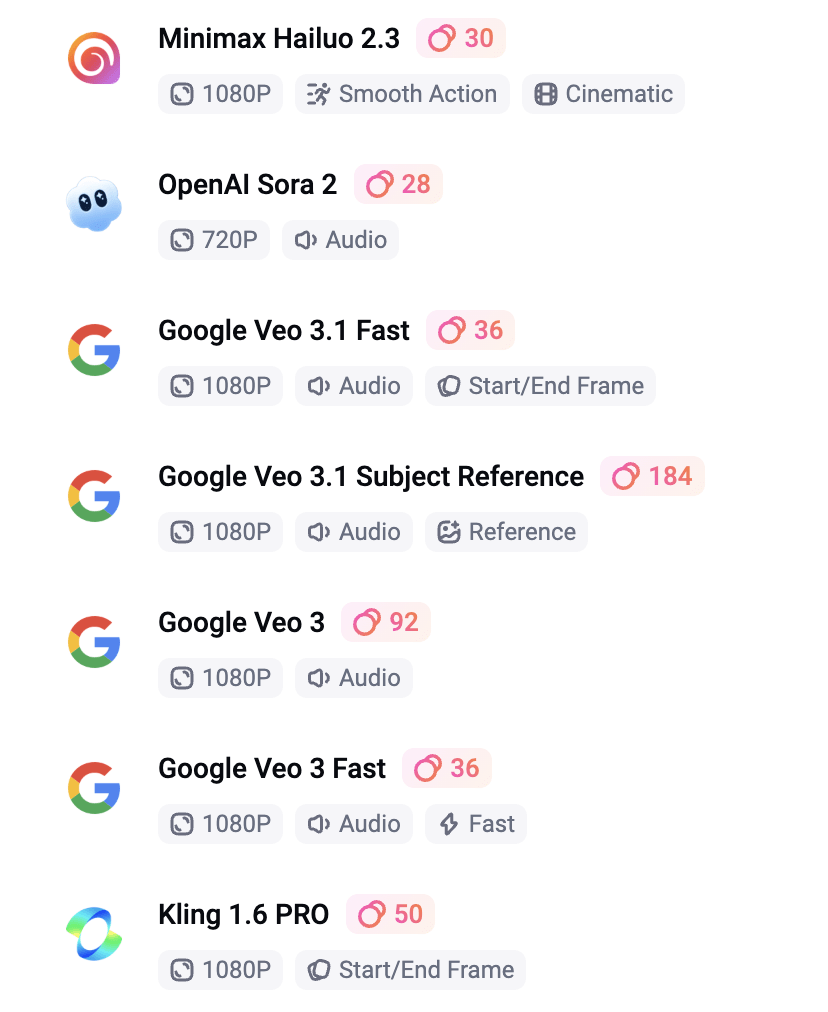Click the credit coin icon beside Kling 1.6 PRO
Image resolution: width=828 pixels, height=1012 pixels.
371,915
